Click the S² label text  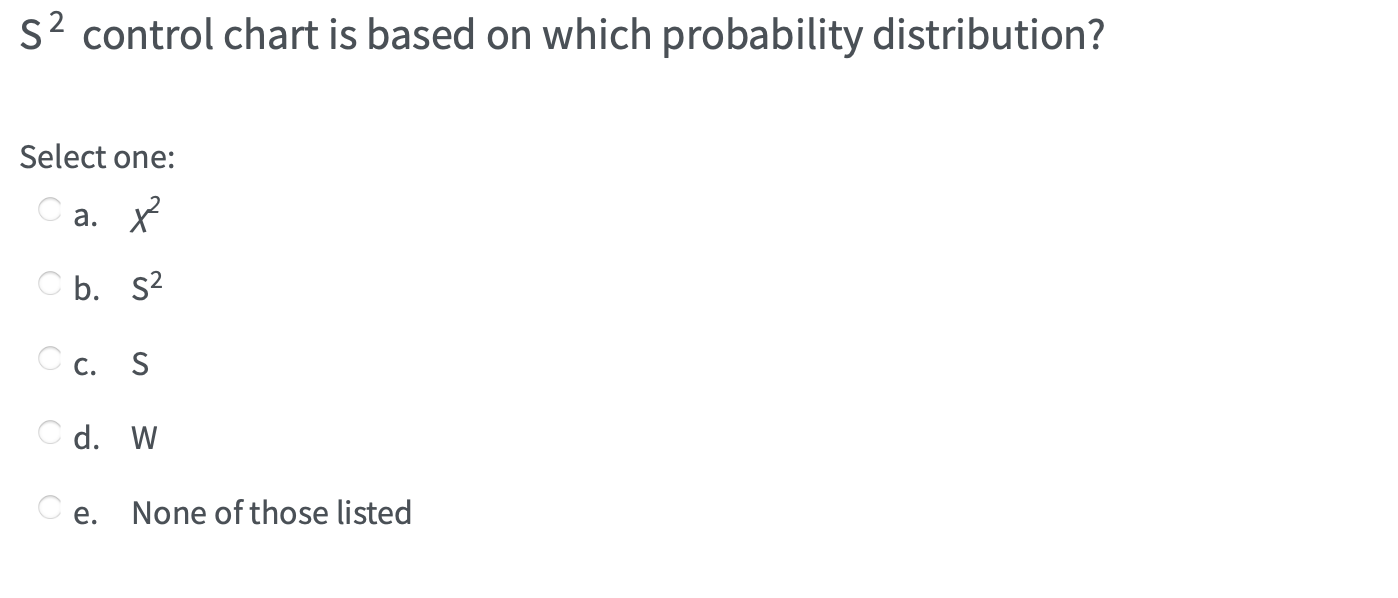coord(146,288)
